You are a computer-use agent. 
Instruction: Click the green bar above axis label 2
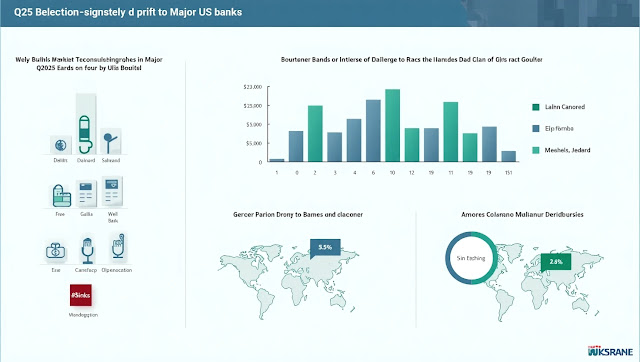315,133
